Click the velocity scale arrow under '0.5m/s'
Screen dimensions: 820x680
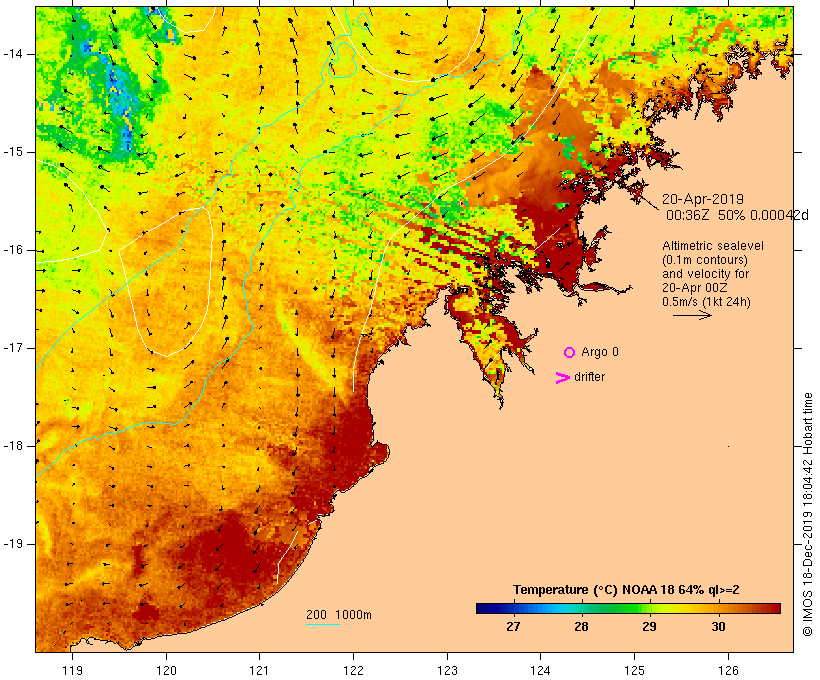pos(692,315)
